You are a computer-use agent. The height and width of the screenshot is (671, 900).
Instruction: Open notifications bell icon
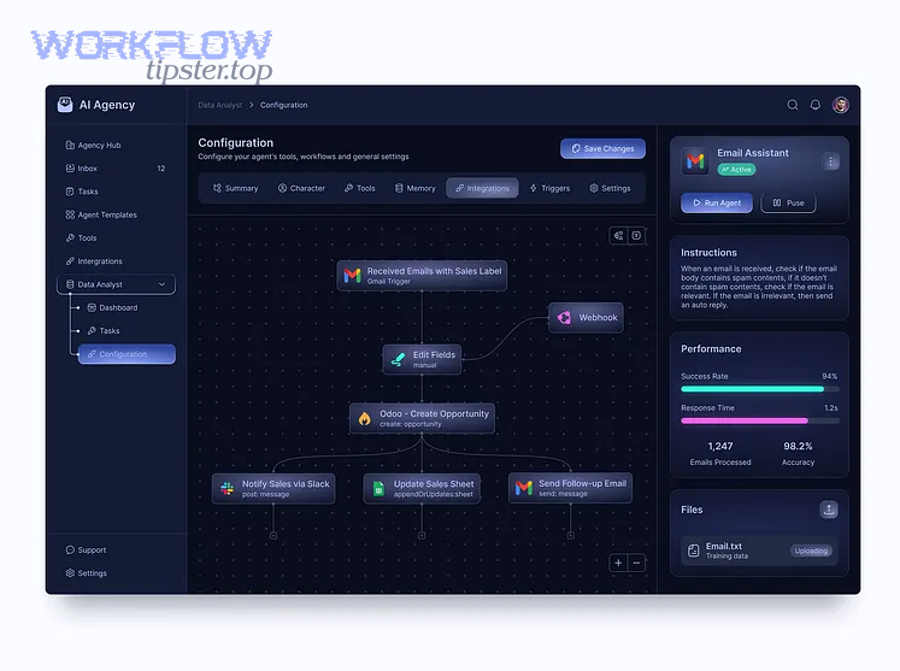815,105
